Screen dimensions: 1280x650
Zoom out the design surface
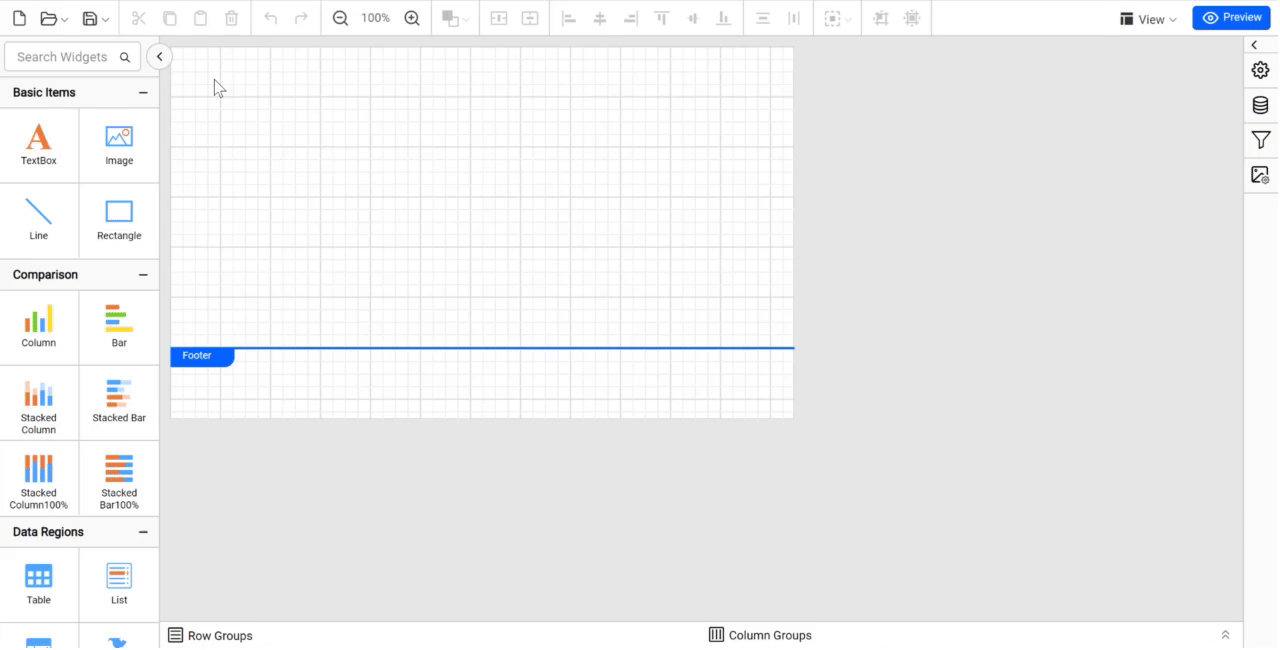340,18
